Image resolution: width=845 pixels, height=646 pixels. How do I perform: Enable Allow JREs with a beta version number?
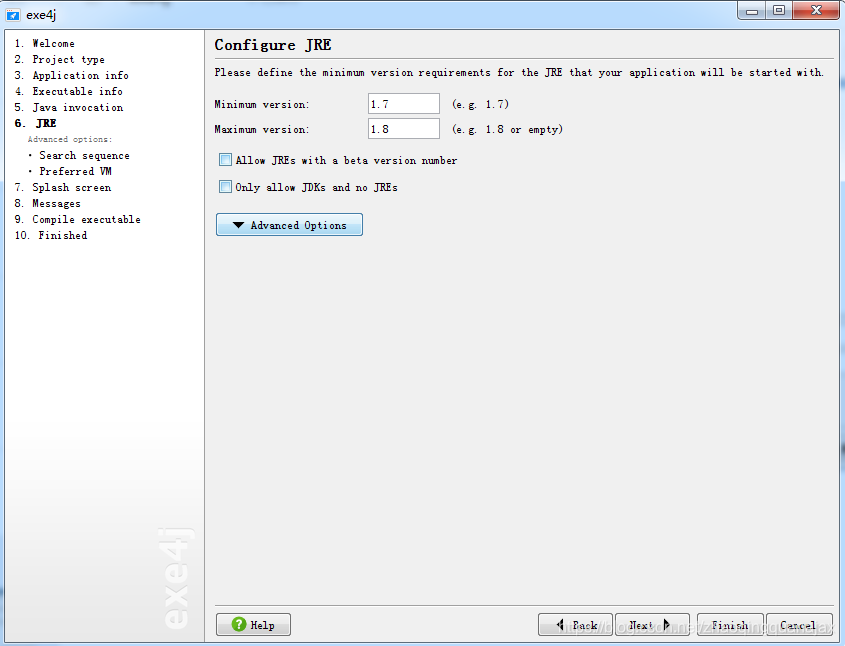click(225, 159)
